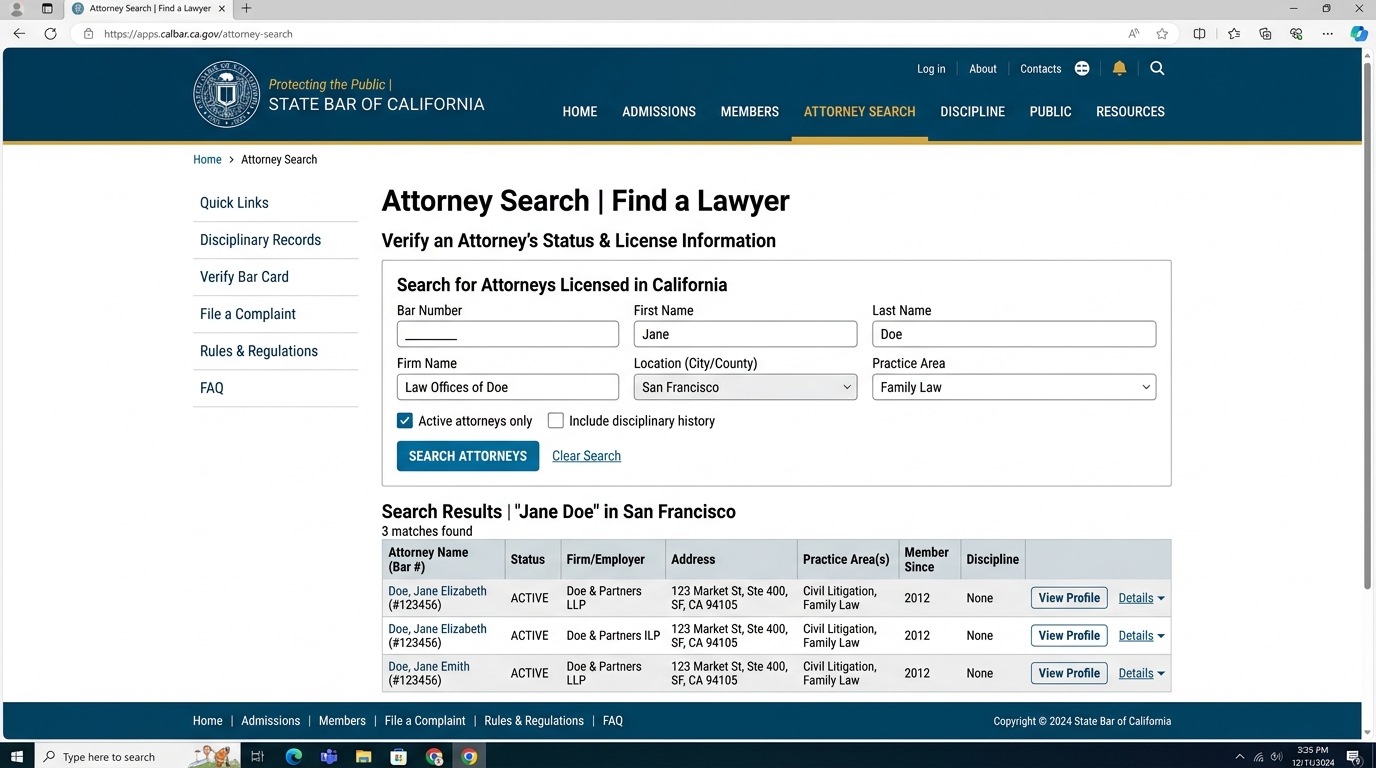Click the Last Name field containing Doe
The width and height of the screenshot is (1376, 768).
coord(1014,334)
